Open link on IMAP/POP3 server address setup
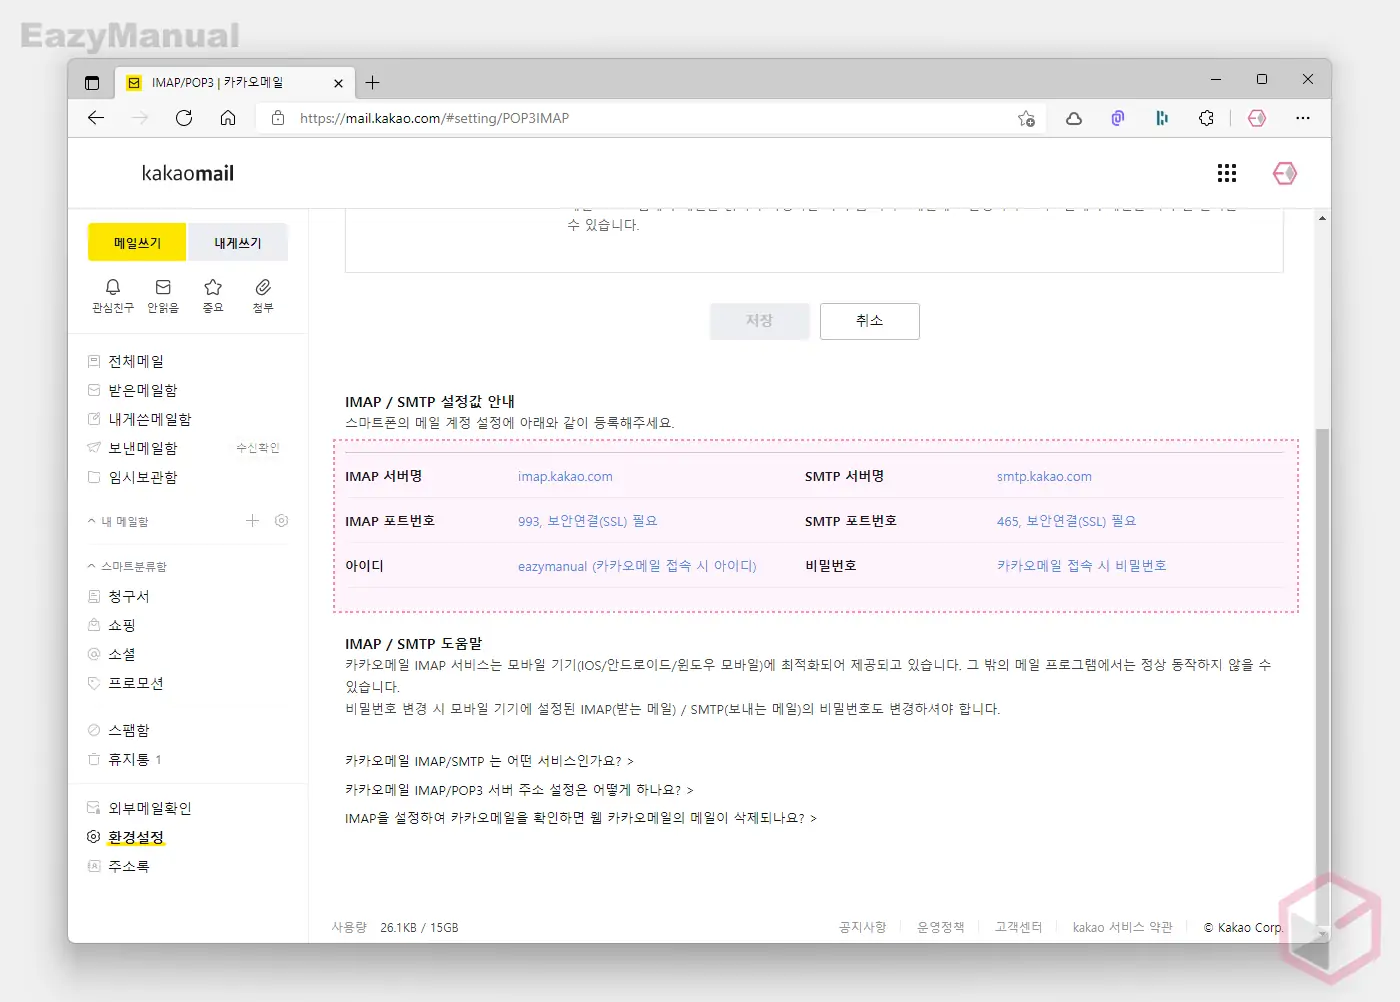This screenshot has height=1002, width=1400. [519, 789]
